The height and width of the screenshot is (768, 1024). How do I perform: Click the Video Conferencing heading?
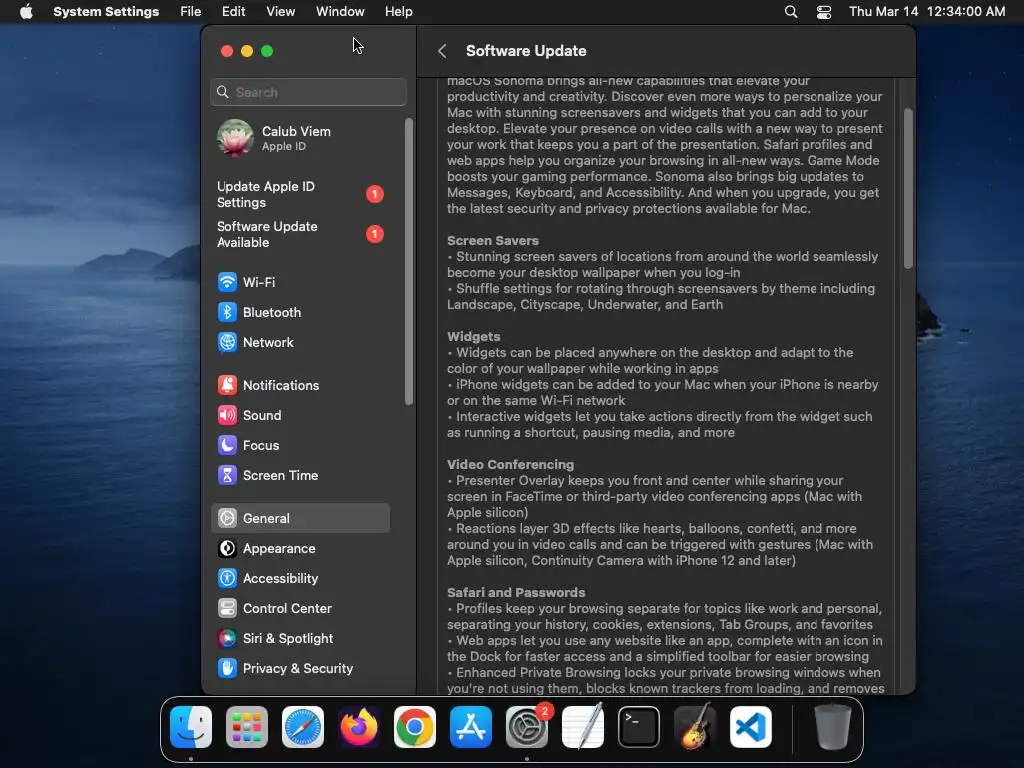click(x=511, y=464)
